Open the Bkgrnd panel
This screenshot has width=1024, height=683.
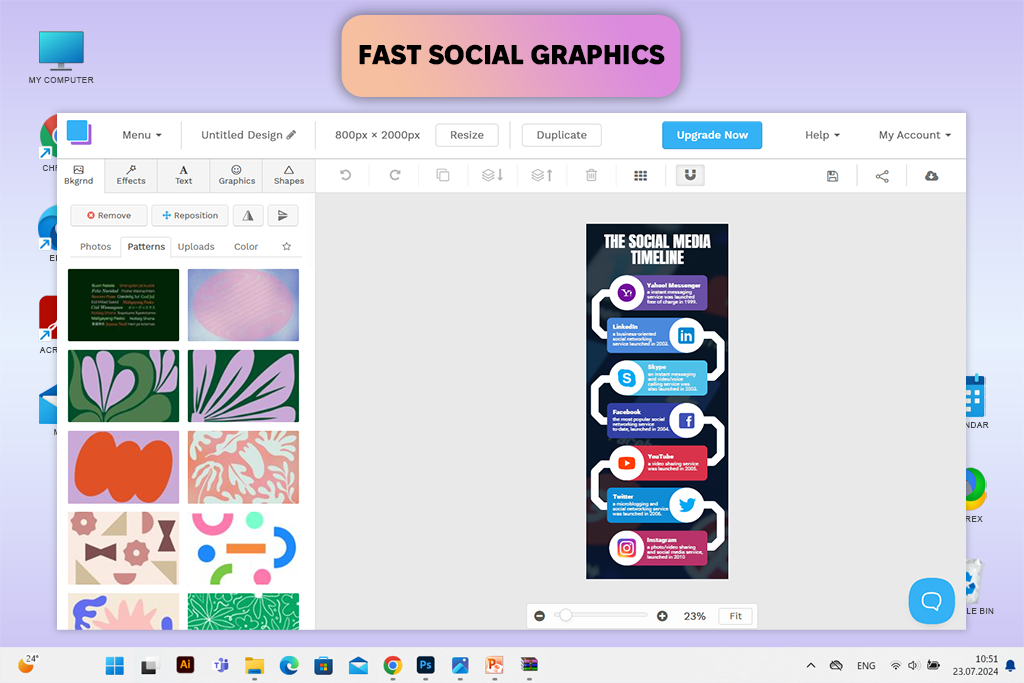point(79,175)
